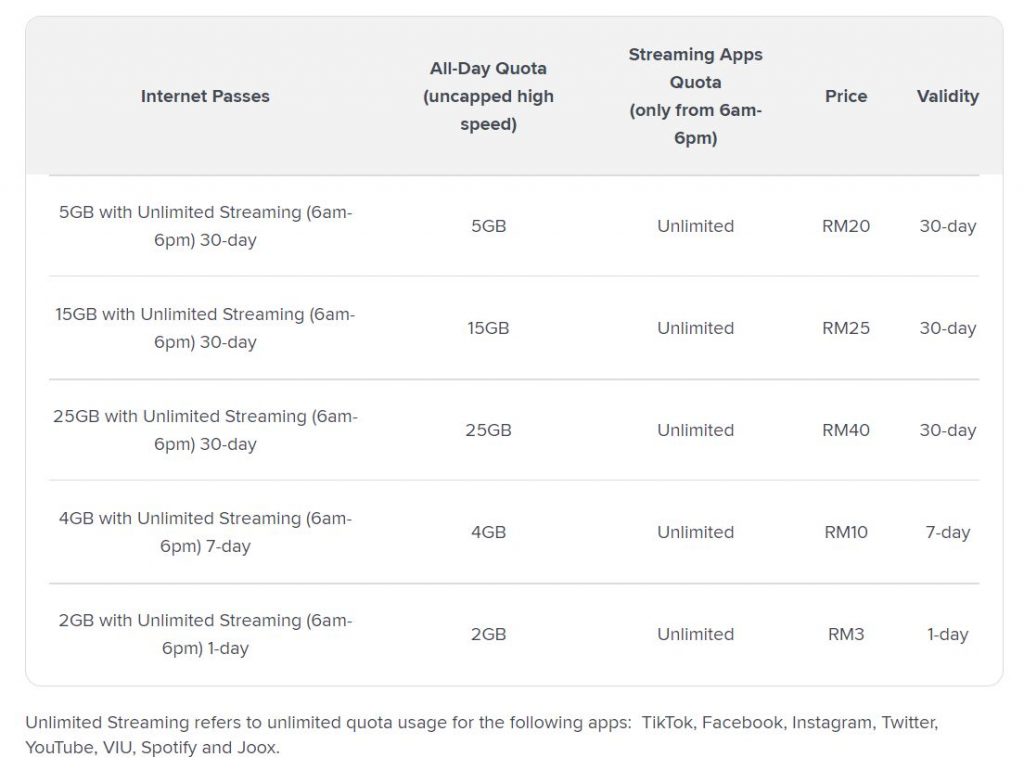Click the 1-day validity cell
Screen dimensions: 1024x770
947,634
